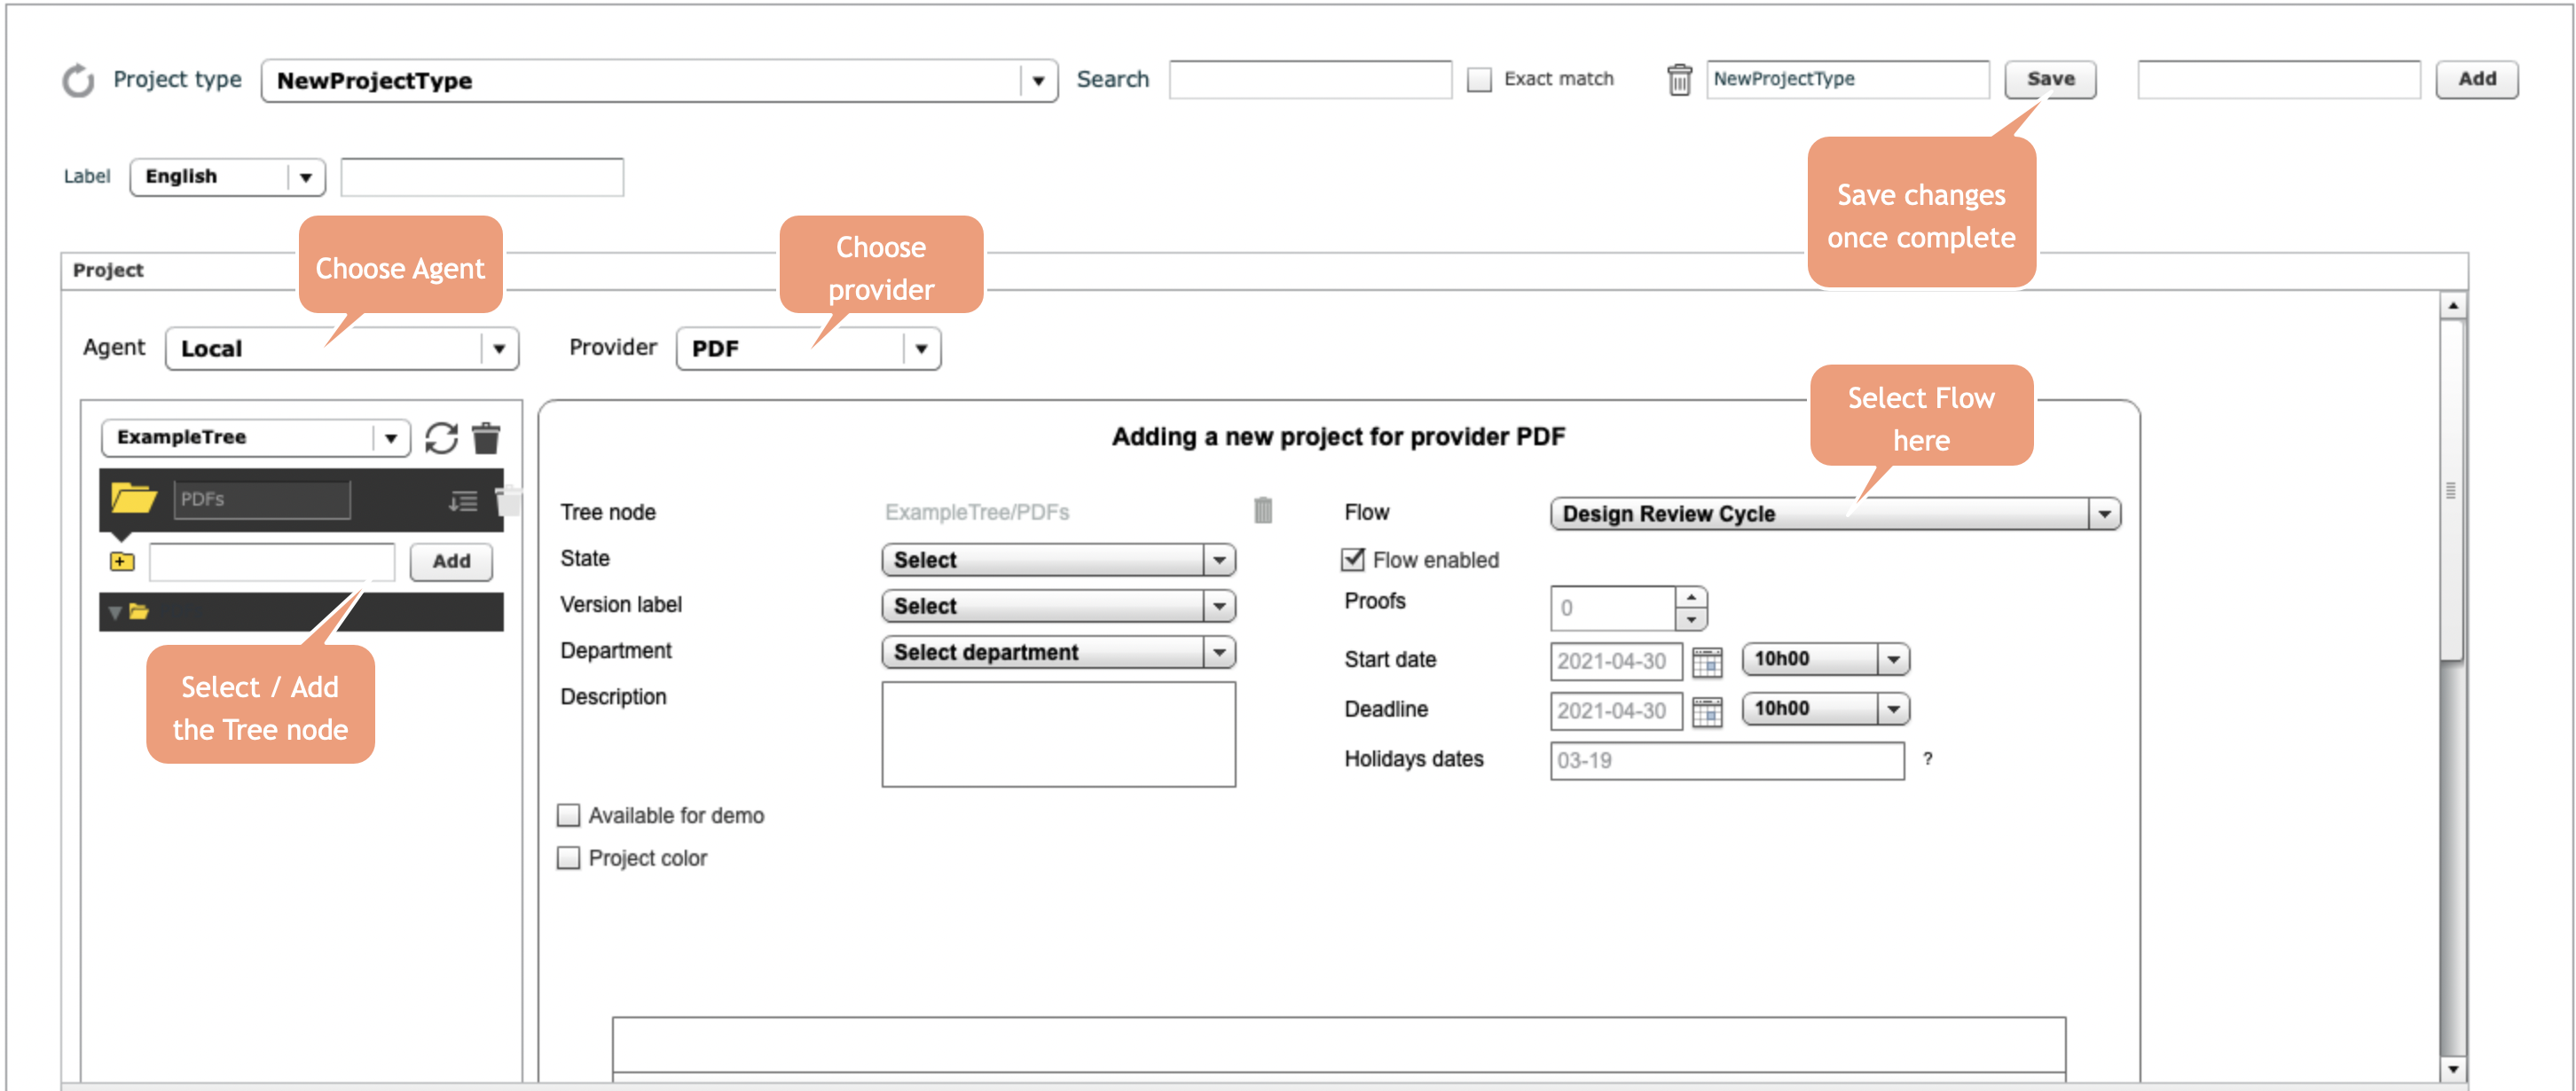Click the trash icon beside NewProjectType name field
This screenshot has height=1091, width=2576.
click(1679, 79)
